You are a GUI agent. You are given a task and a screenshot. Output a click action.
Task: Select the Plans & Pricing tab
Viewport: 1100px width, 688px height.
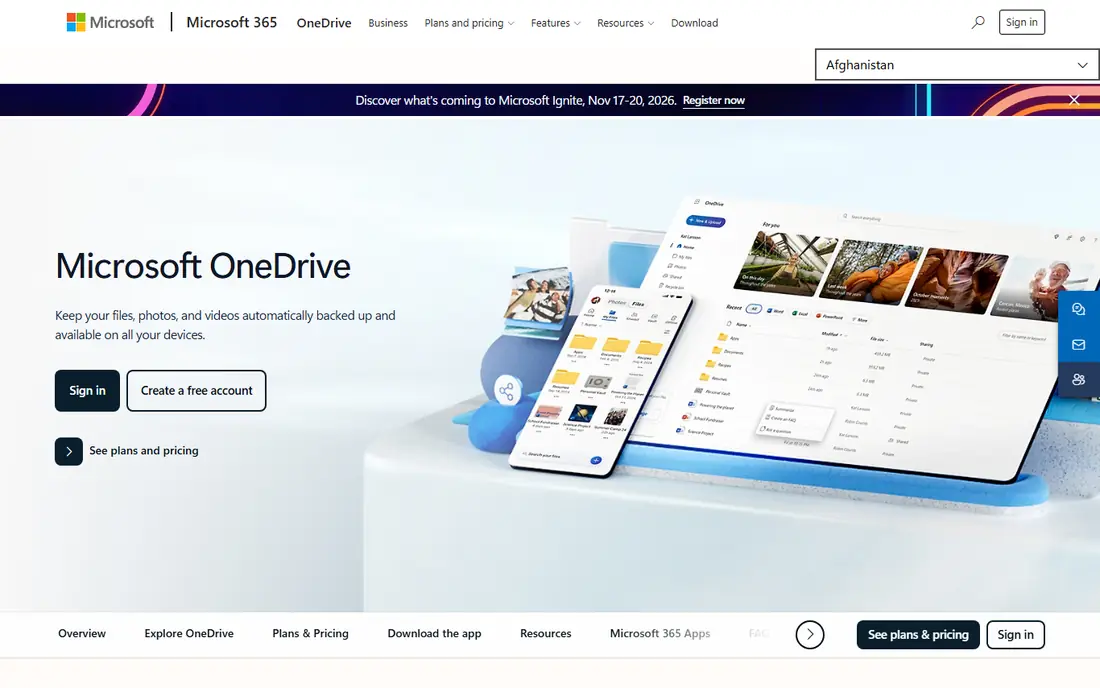(310, 633)
